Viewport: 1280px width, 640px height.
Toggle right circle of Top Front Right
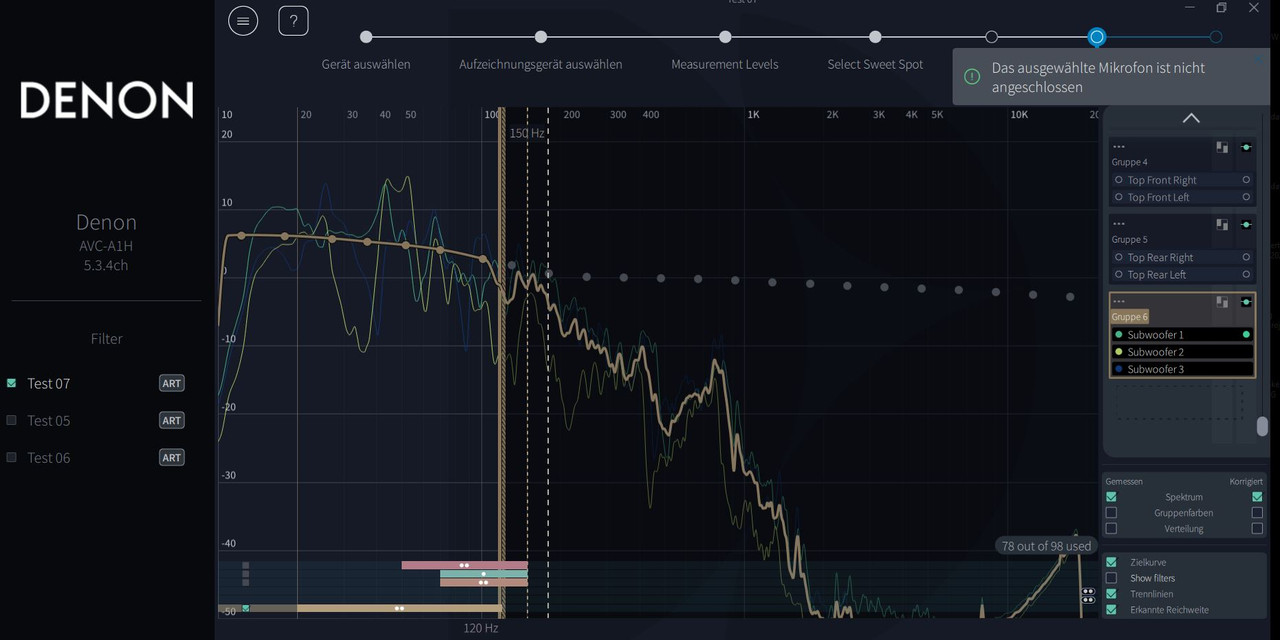point(1246,180)
